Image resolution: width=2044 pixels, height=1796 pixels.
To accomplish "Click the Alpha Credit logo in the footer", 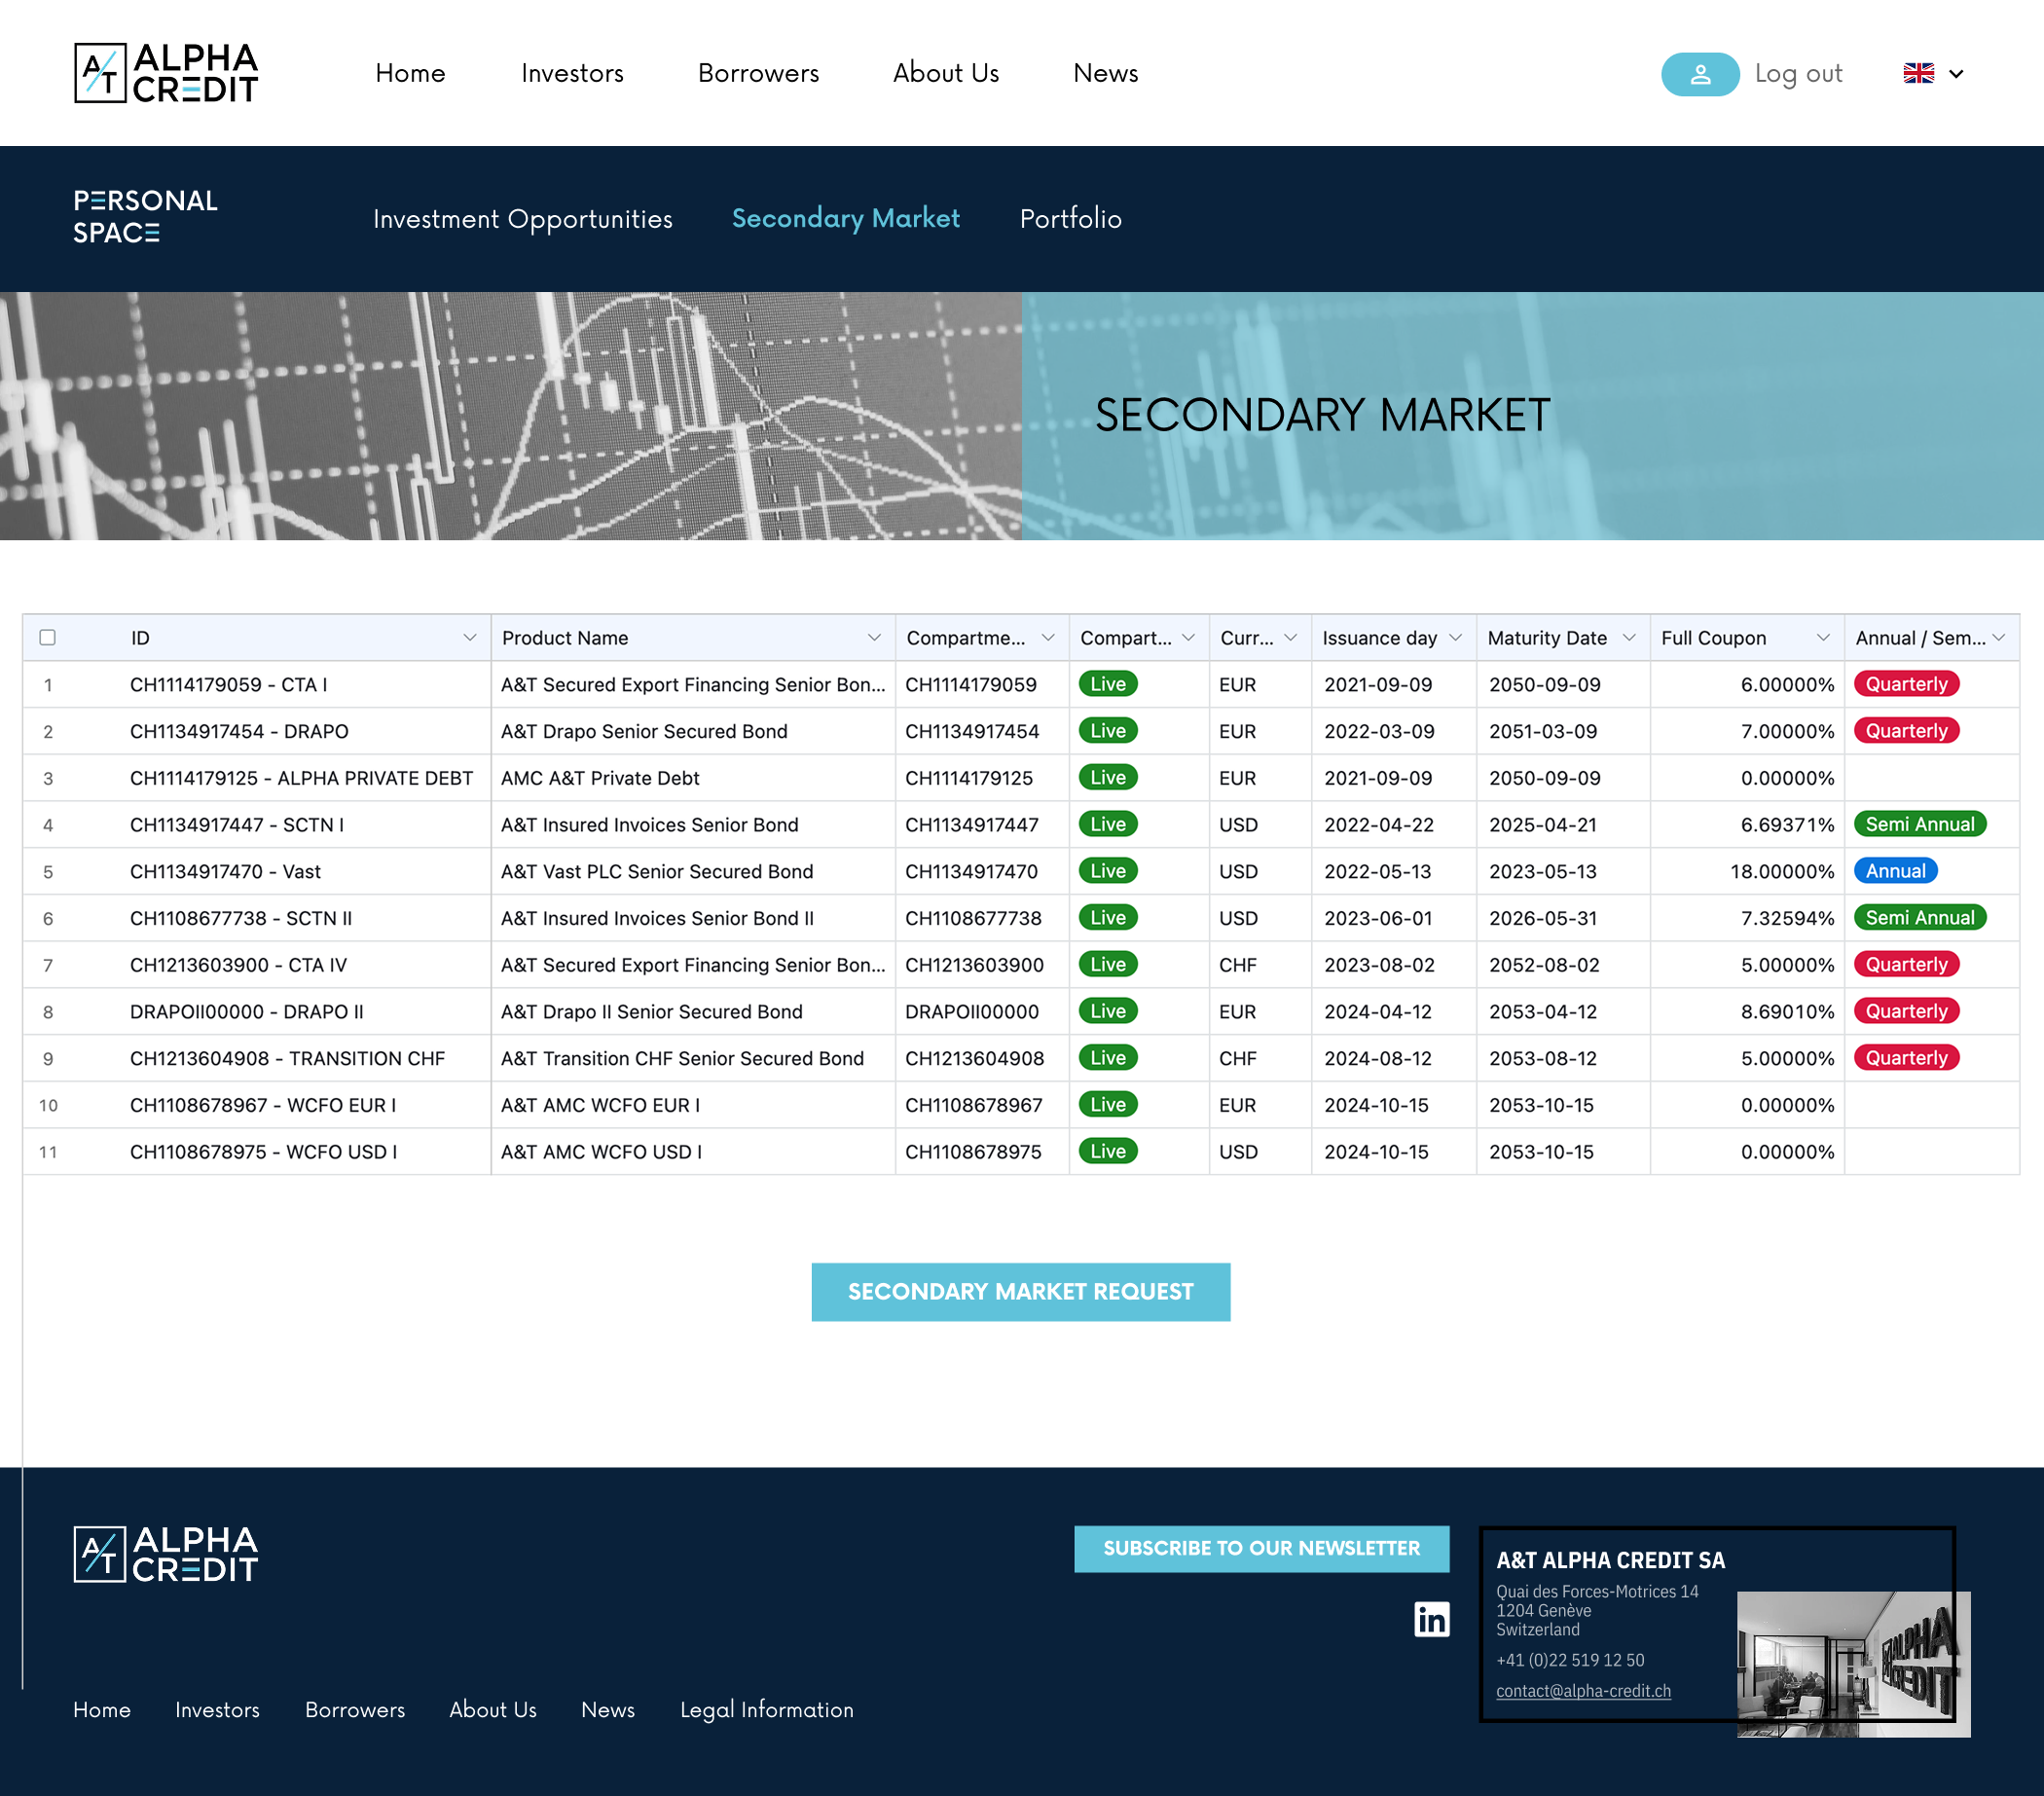I will (165, 1553).
